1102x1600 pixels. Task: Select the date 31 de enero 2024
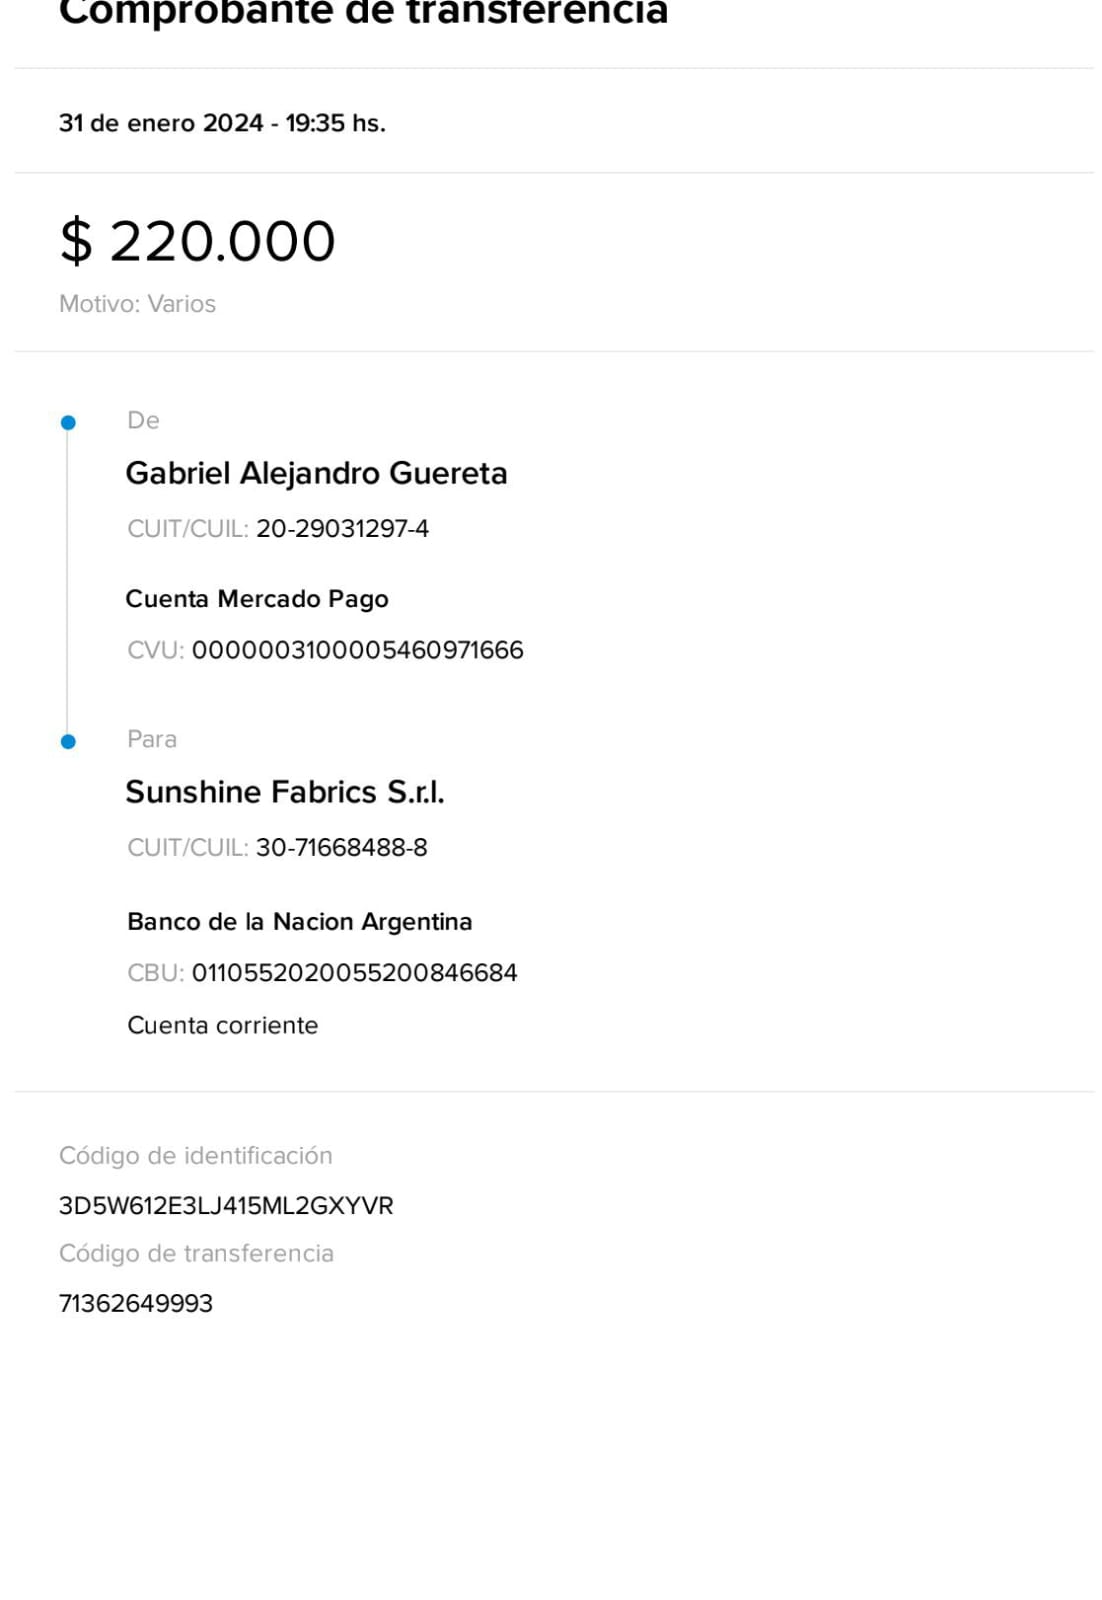[x=161, y=123]
